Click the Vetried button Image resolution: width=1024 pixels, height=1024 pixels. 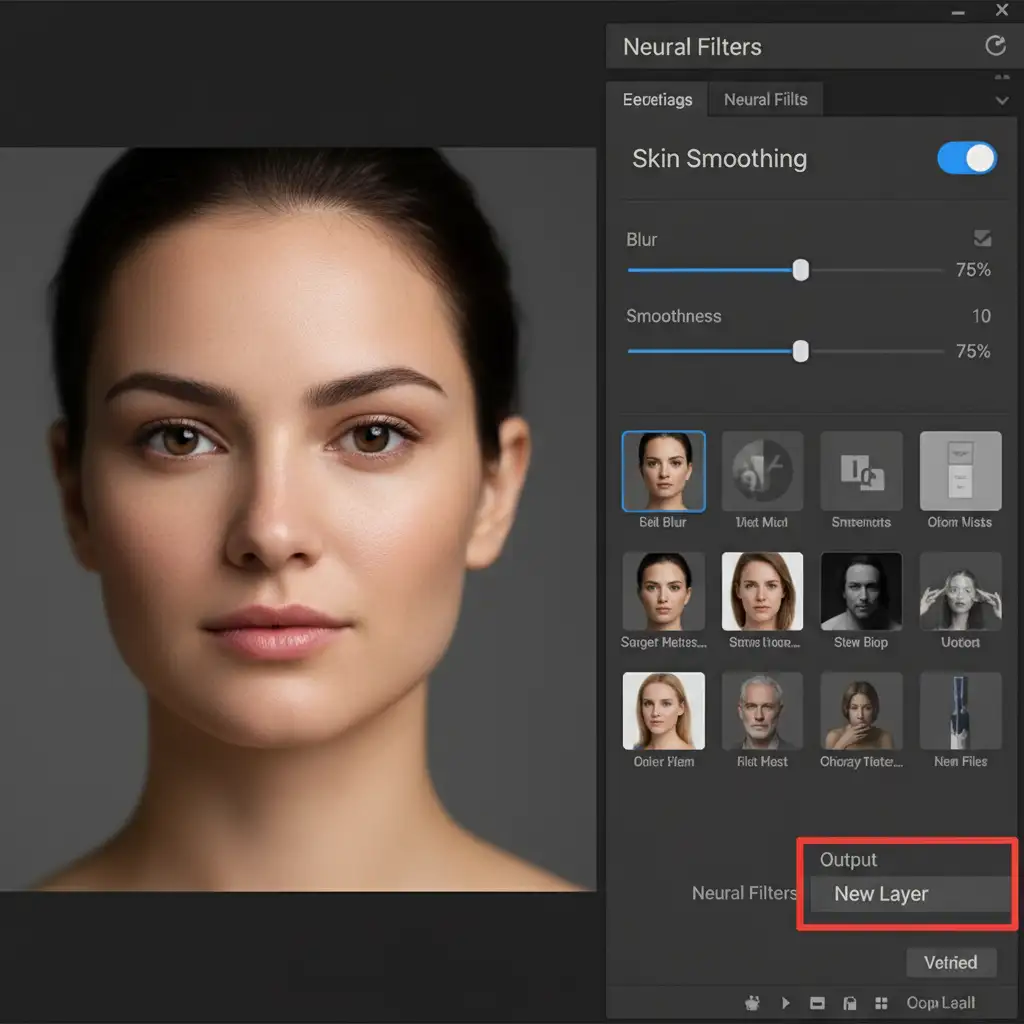pos(951,962)
